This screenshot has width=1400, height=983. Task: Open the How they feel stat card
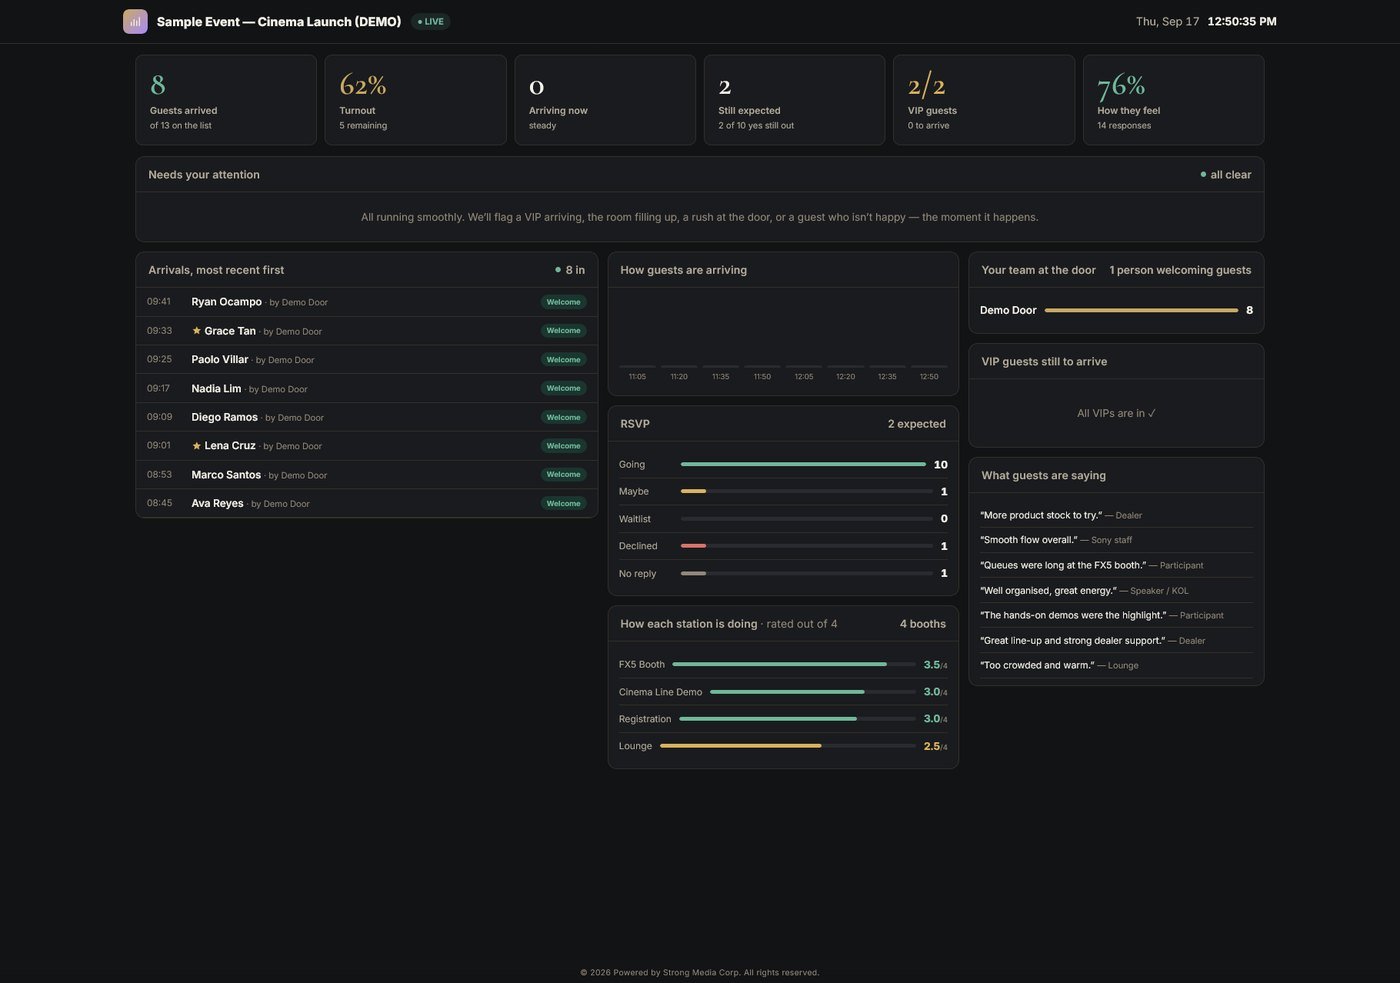pos(1173,100)
